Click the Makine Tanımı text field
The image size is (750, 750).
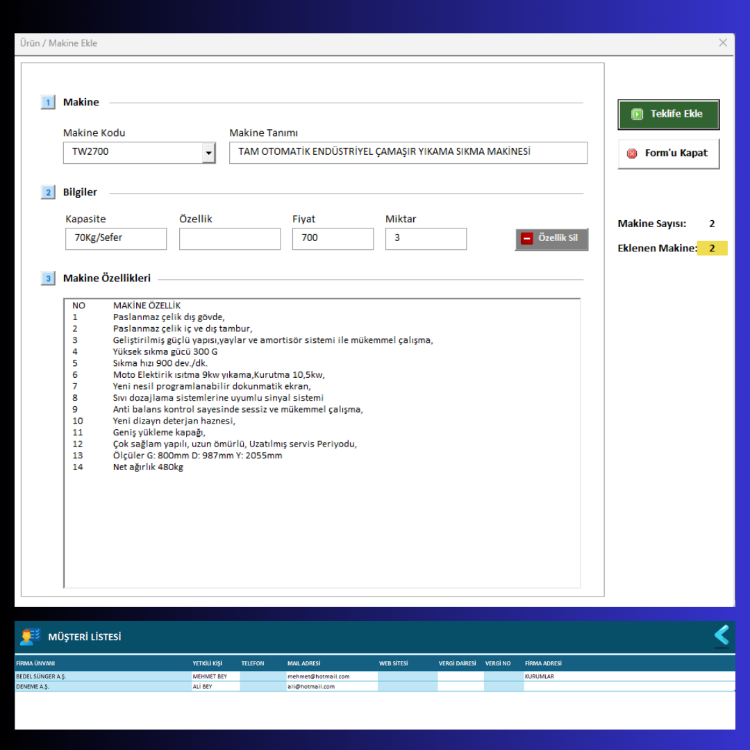tap(408, 153)
